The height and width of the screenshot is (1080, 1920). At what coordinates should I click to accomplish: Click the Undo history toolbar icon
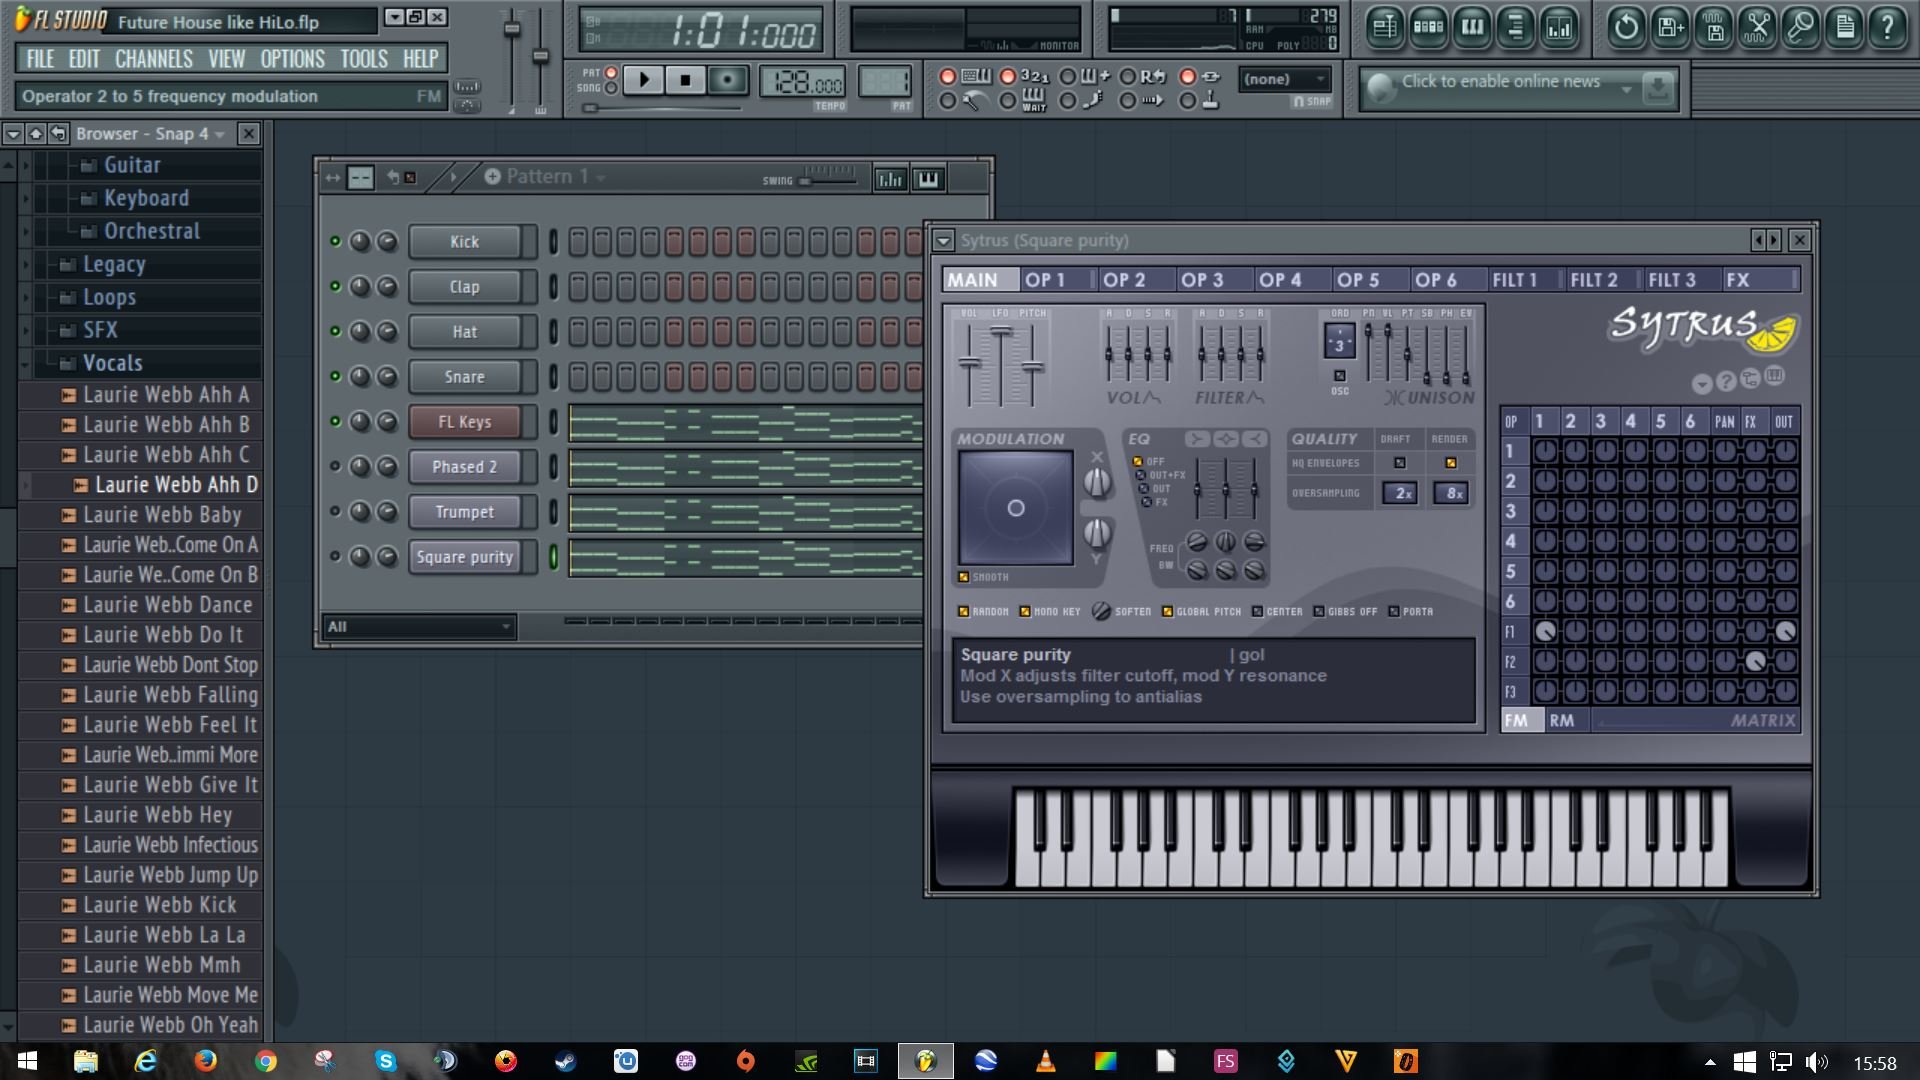click(x=1627, y=27)
